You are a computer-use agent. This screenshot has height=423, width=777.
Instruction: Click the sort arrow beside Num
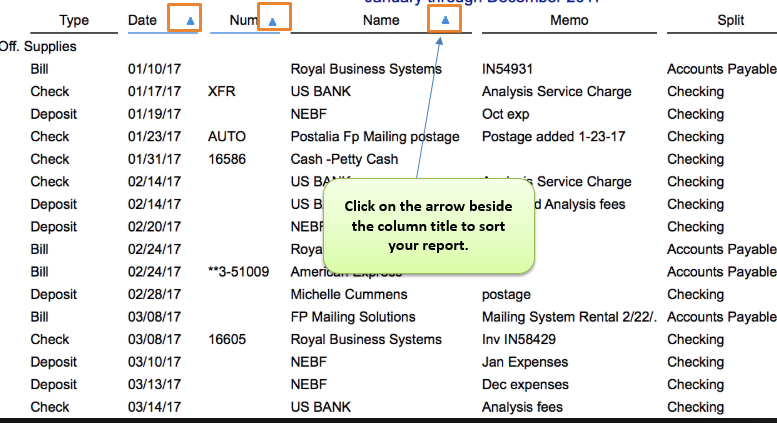click(x=272, y=22)
